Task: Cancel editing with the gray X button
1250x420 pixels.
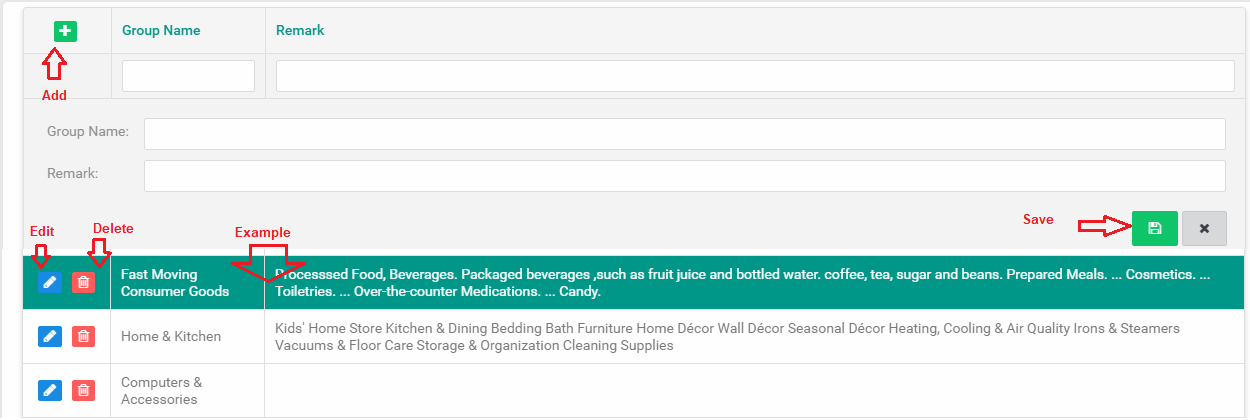Action: pos(1204,228)
